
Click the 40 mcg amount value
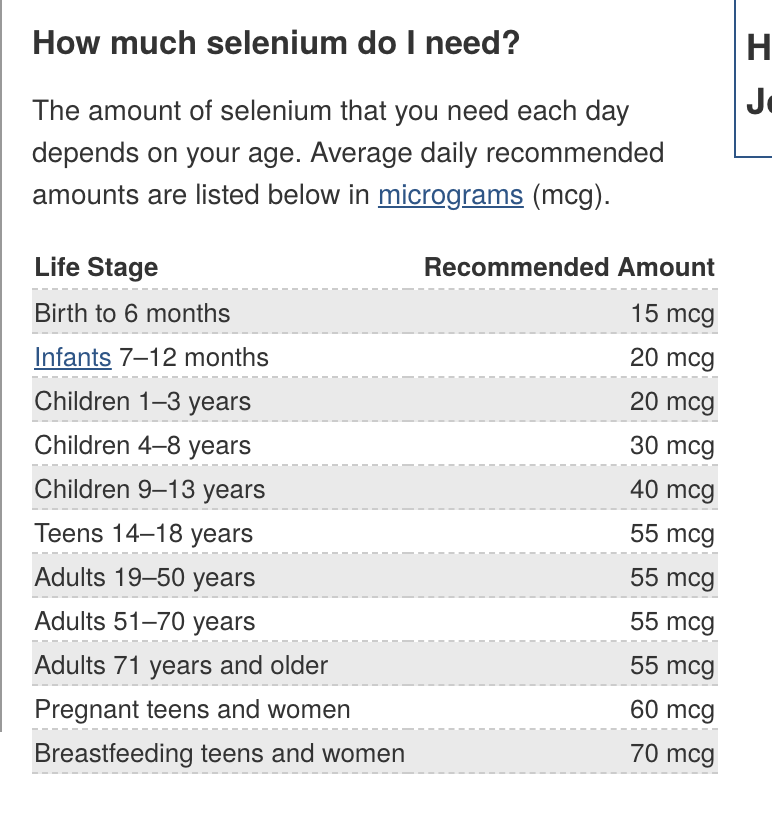pos(672,490)
